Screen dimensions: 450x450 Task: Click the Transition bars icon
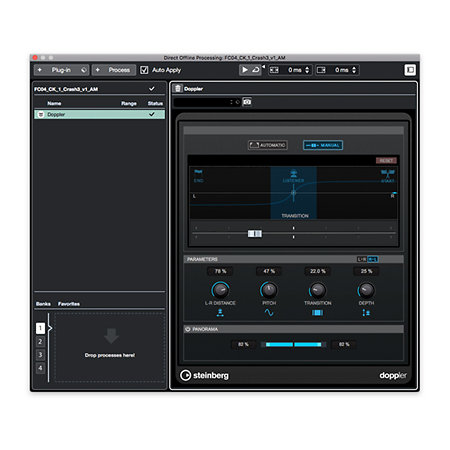317,313
